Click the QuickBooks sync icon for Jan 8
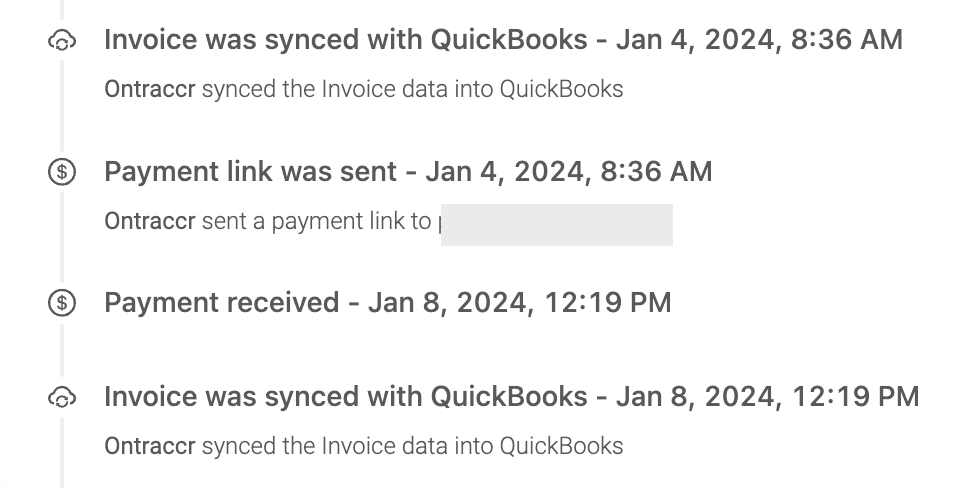The height and width of the screenshot is (488, 960). pos(62,398)
